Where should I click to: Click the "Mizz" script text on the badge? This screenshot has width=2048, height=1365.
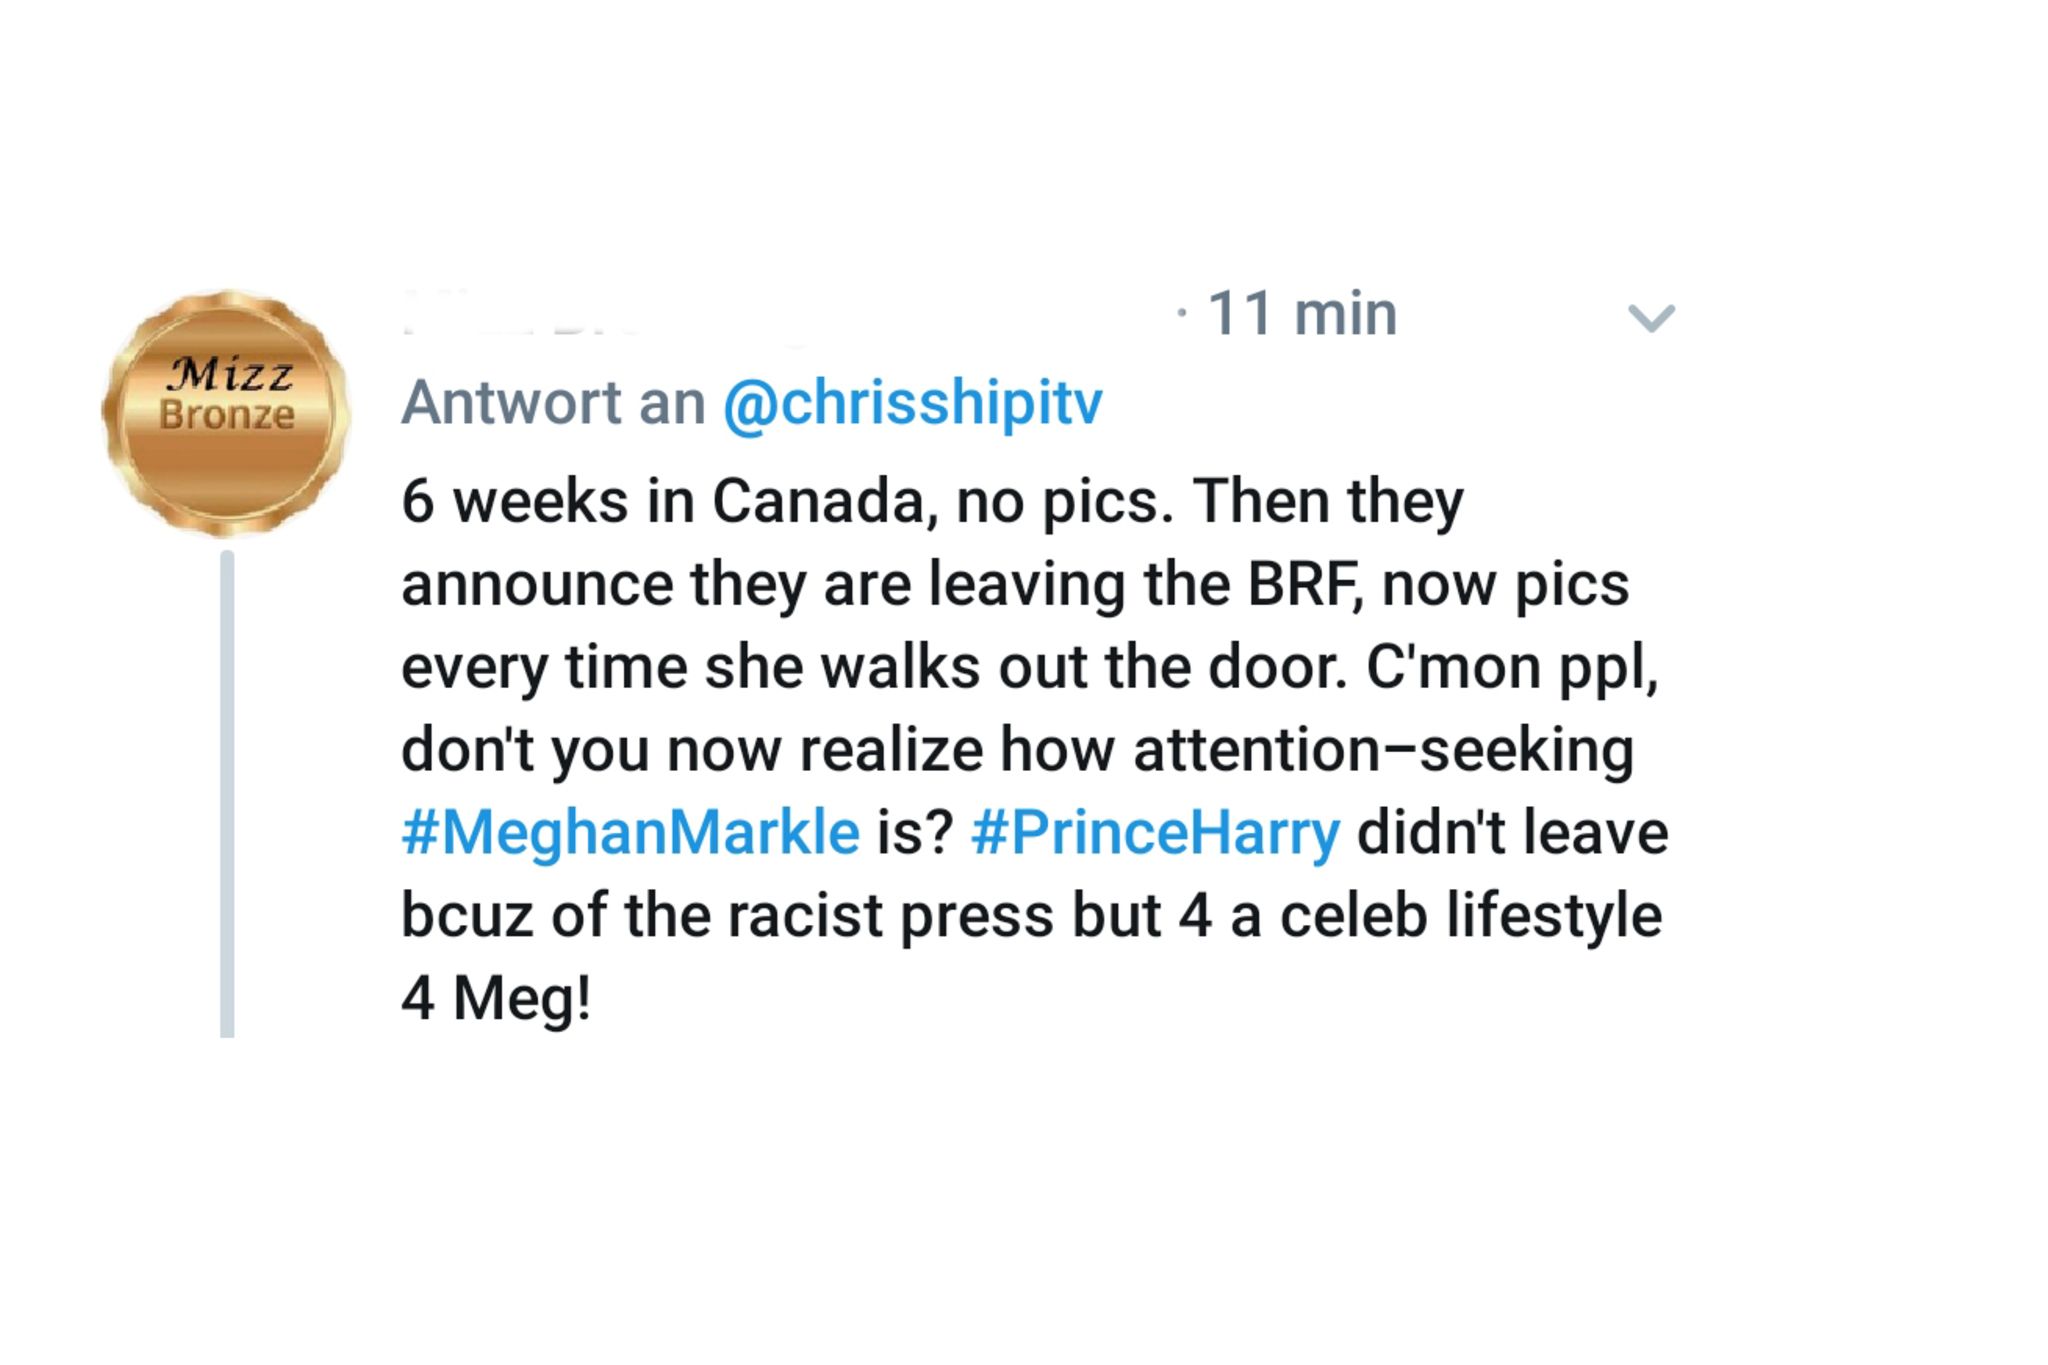click(232, 376)
